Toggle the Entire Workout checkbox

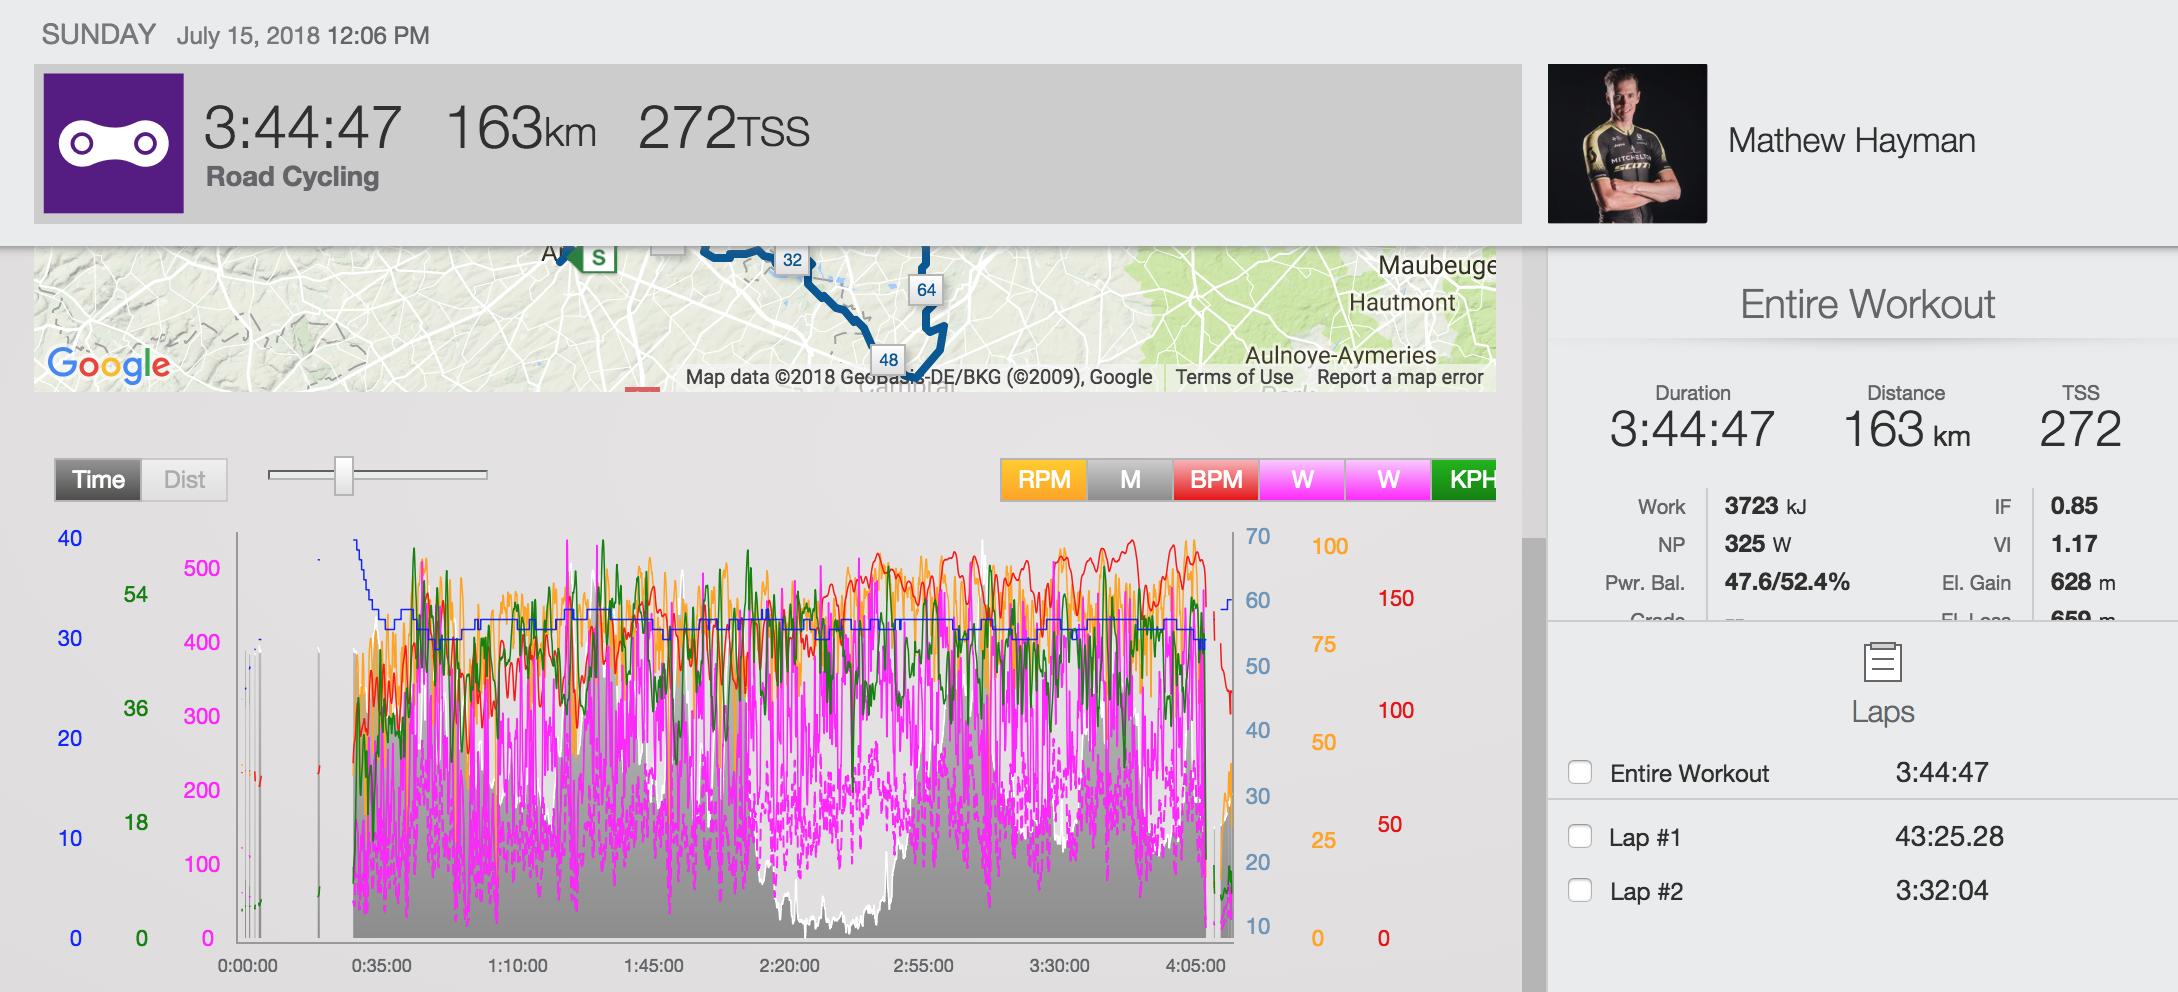click(1580, 772)
